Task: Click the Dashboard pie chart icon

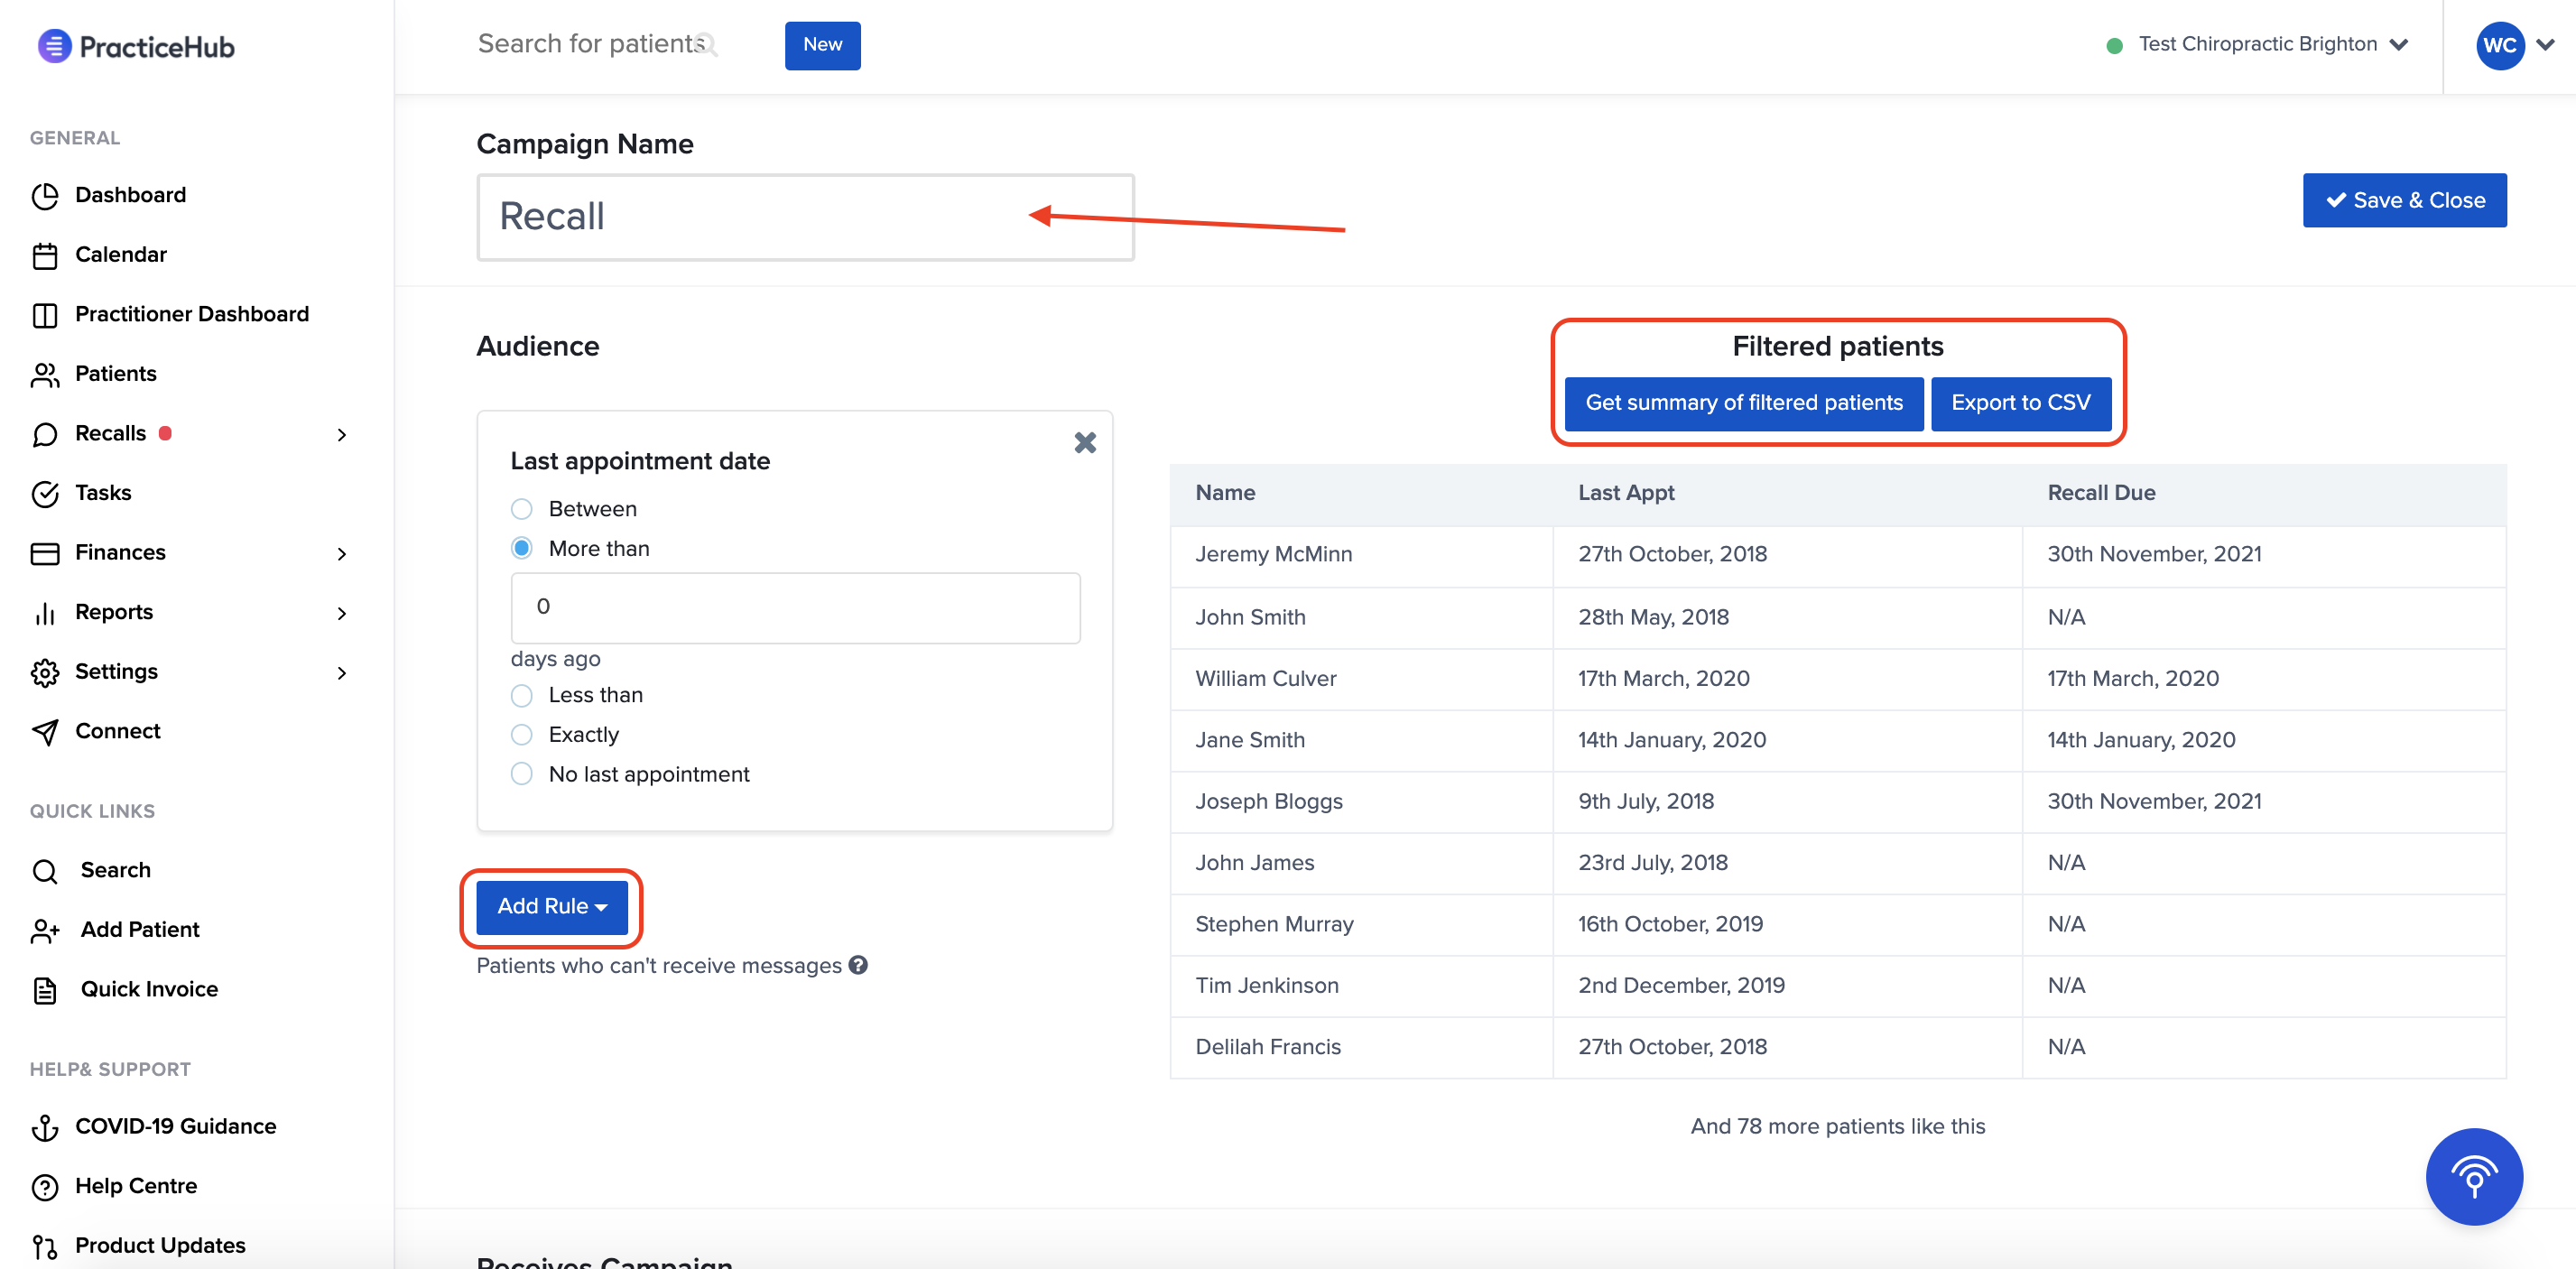Action: coord(45,196)
